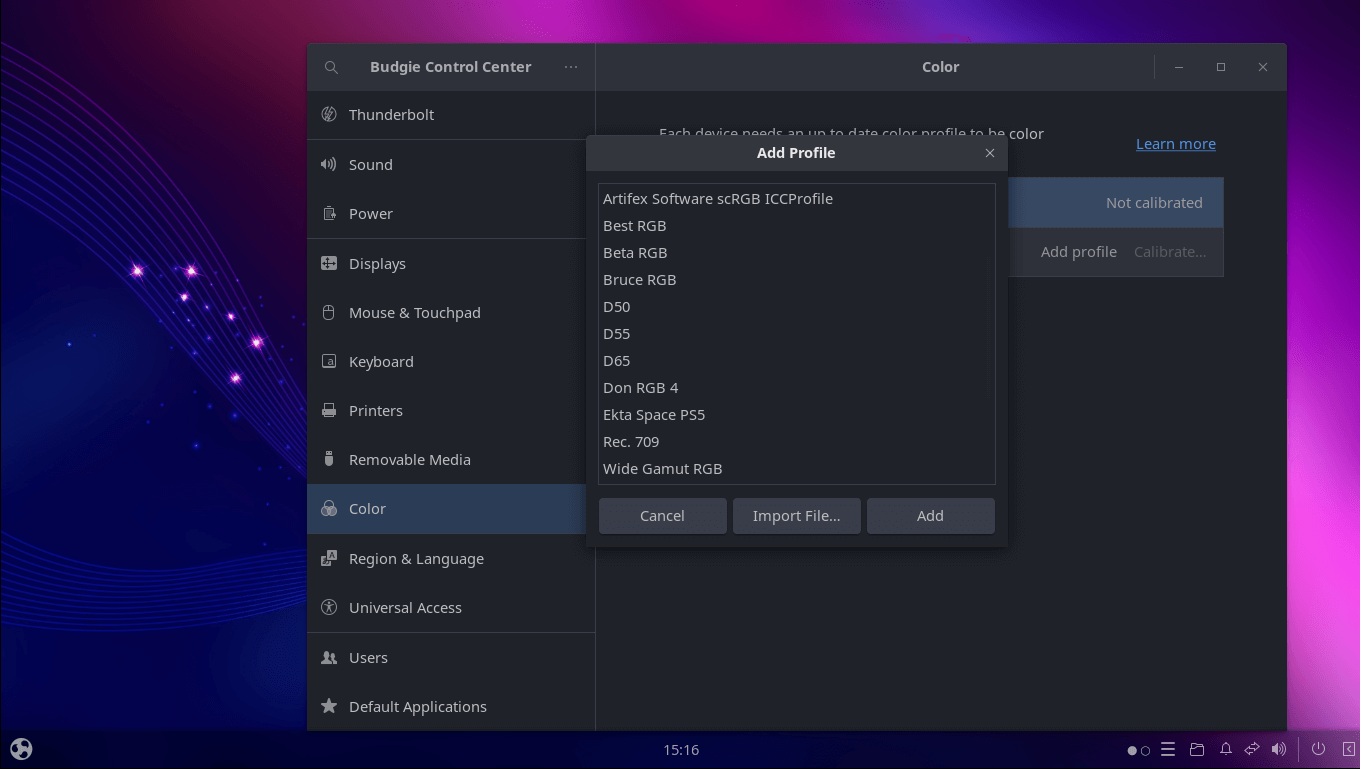1360x769 pixels.
Task: Open the Budgie menu in taskbar
Action: coord(20,748)
